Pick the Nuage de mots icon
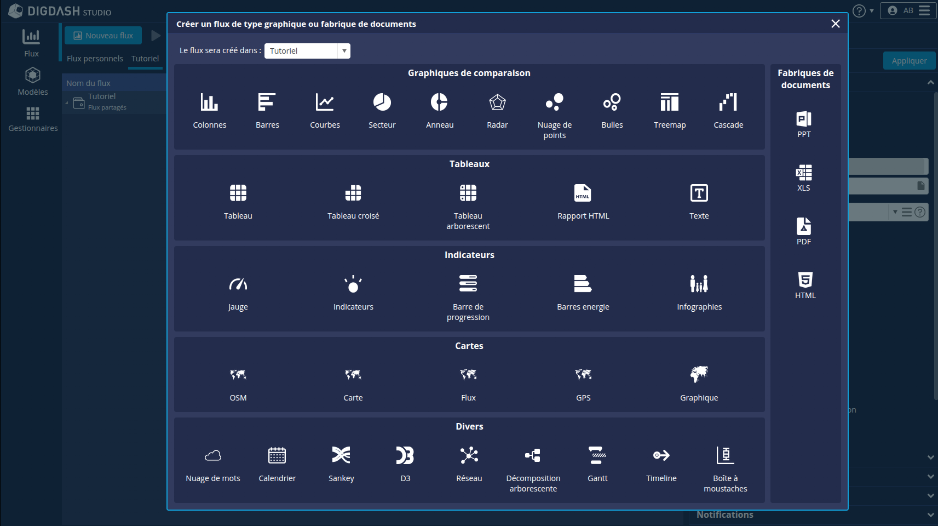938x526 pixels. 213,456
